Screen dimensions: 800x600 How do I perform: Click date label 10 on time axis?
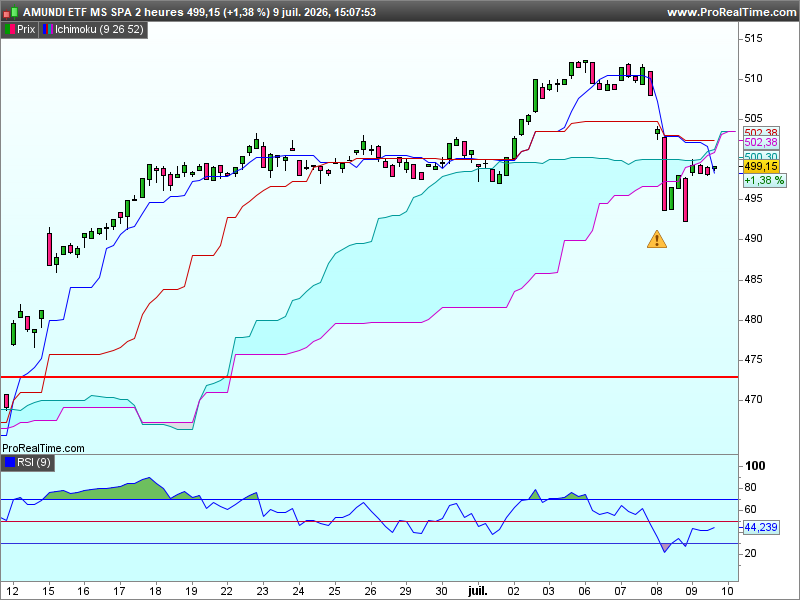tap(728, 591)
